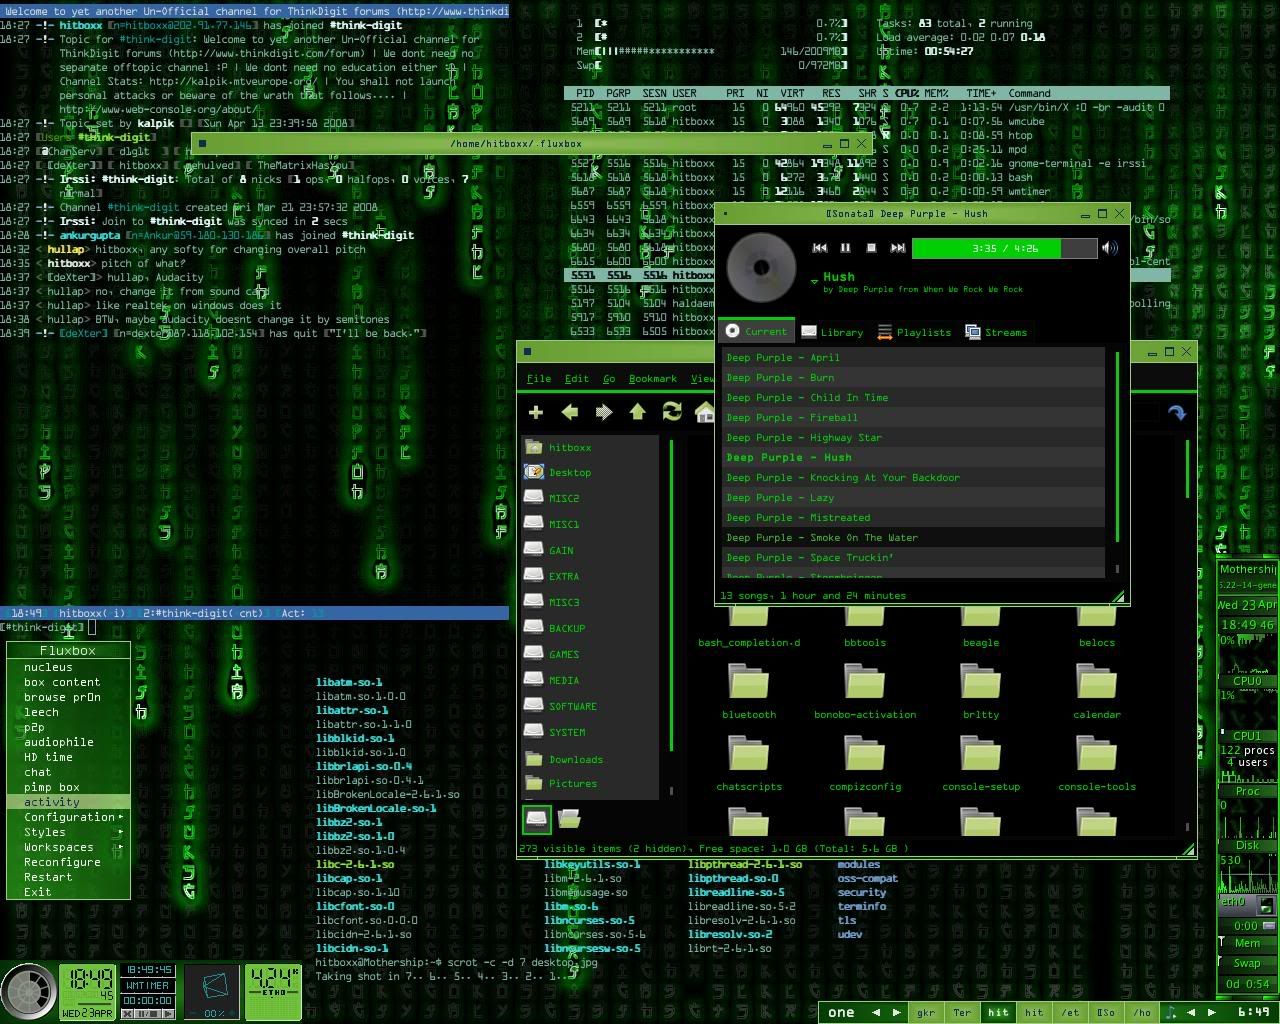Expand Workspaces submenu in Fluxbox menu
Image resolution: width=1280 pixels, height=1024 pixels.
(69, 847)
